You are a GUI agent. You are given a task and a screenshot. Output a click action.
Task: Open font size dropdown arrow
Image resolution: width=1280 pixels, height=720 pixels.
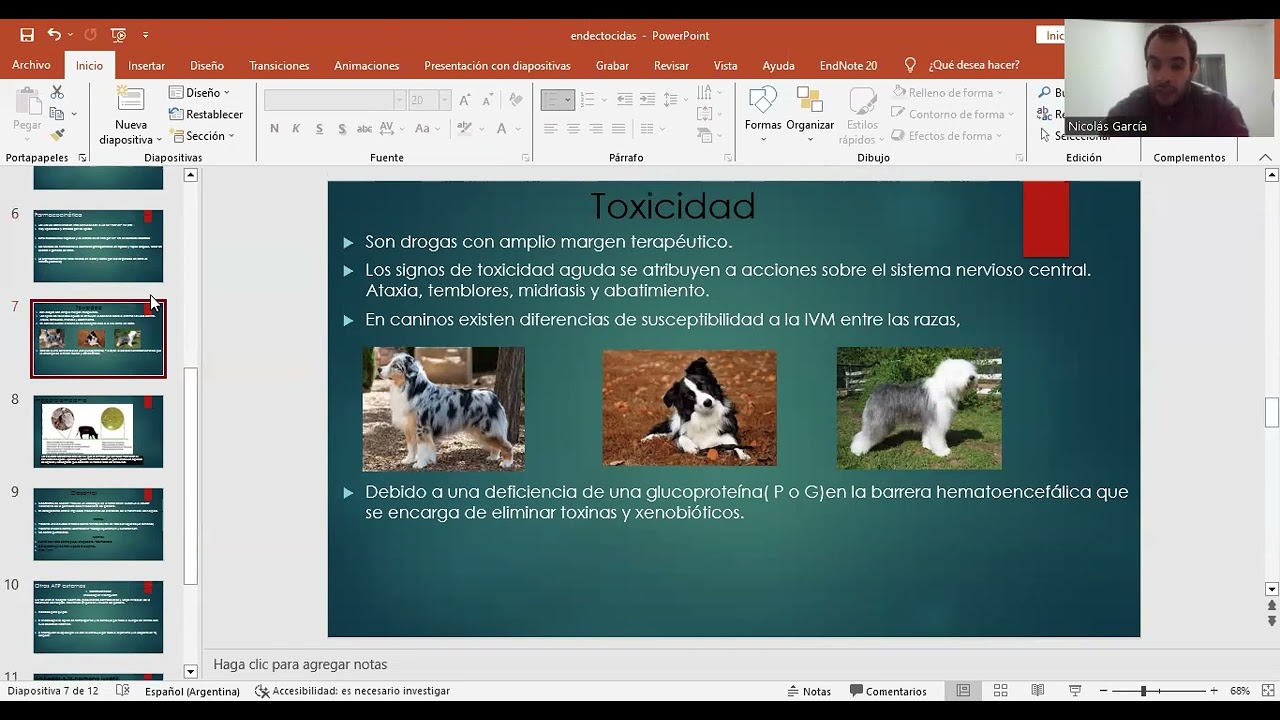tap(445, 100)
